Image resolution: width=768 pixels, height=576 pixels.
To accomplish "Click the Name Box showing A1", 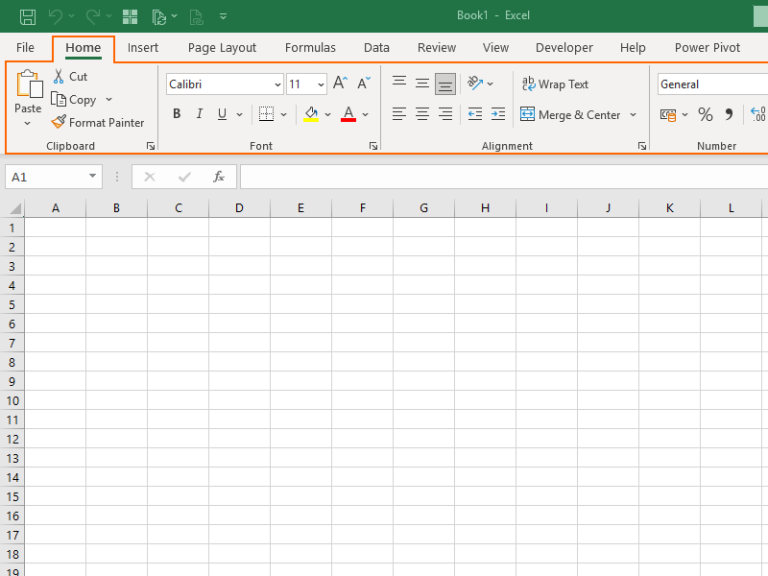I will click(53, 177).
